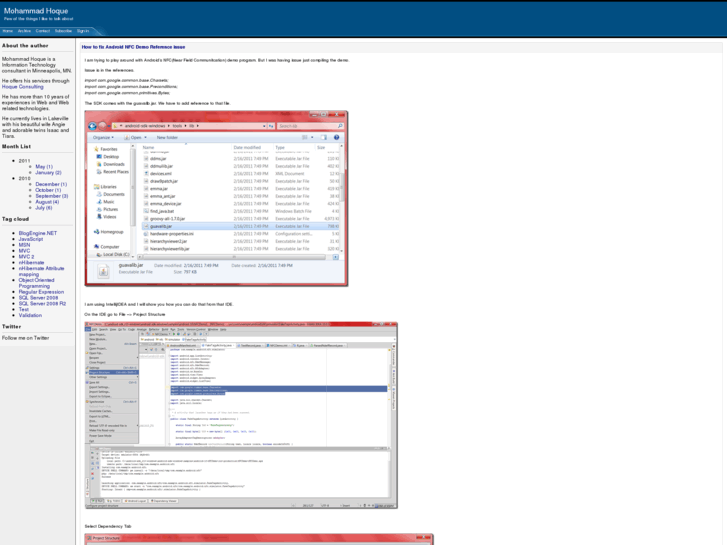Open the Windows Explorer guavalib.jar screenshot image

pyautogui.click(x=216, y=199)
